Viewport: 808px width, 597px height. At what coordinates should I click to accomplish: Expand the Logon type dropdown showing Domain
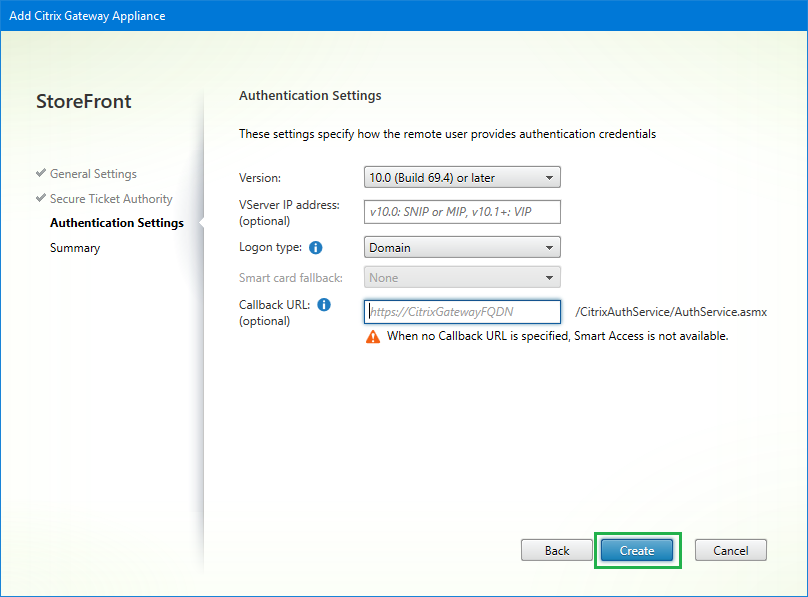462,248
